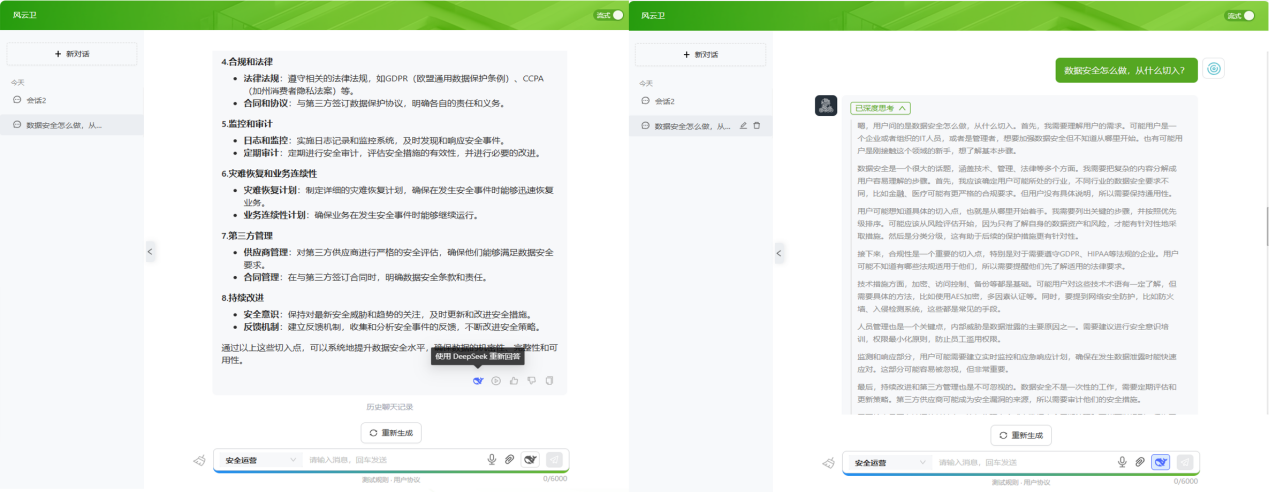Click the trash delete icon beside the conversation
This screenshot has height=492, width=1269.
pyautogui.click(x=756, y=126)
